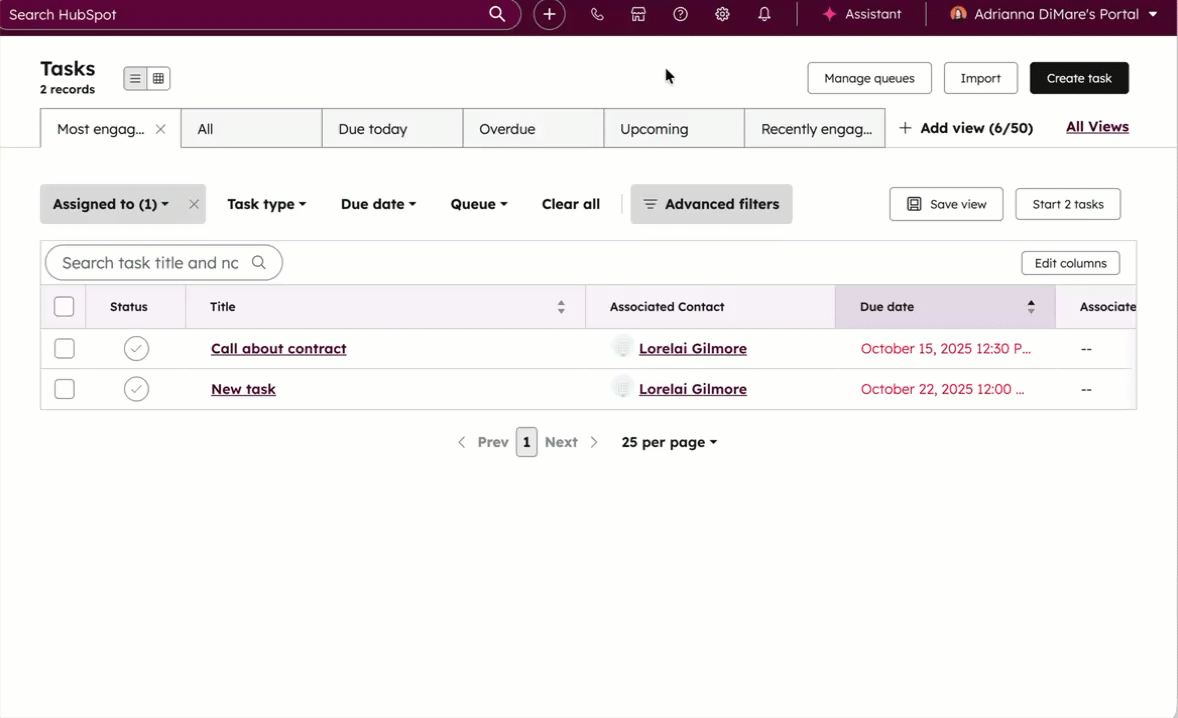Sort by Title column arrows
The width and height of the screenshot is (1178, 718).
(x=560, y=306)
